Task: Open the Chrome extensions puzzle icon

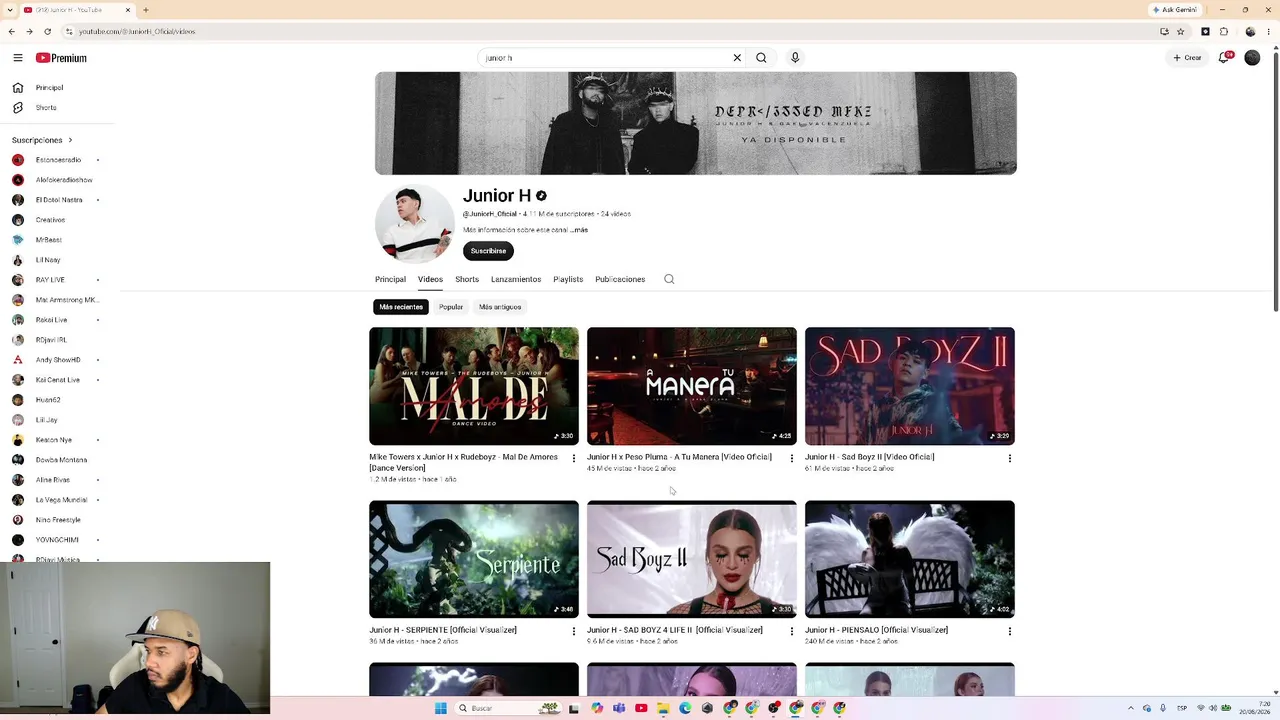Action: (1224, 31)
